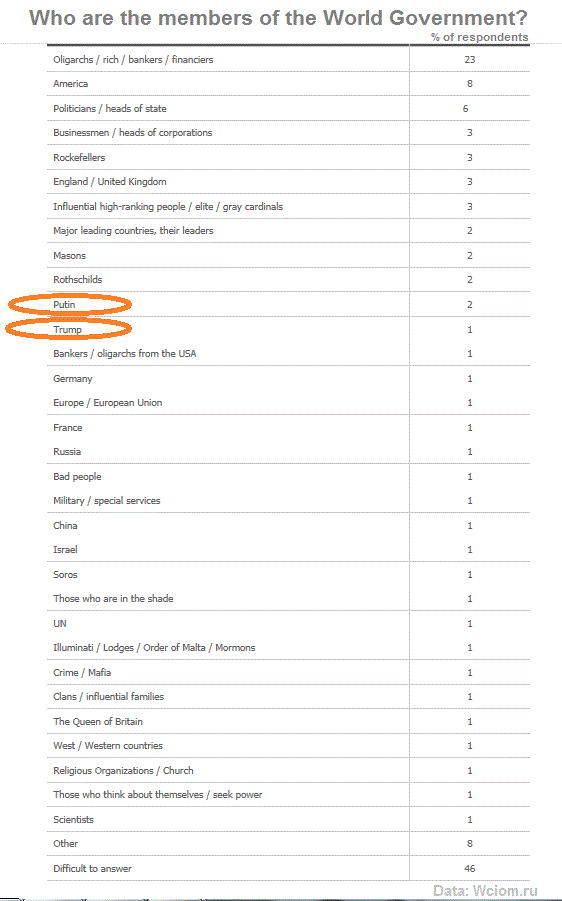
Task: Select the Bad people row
Action: click(x=288, y=476)
